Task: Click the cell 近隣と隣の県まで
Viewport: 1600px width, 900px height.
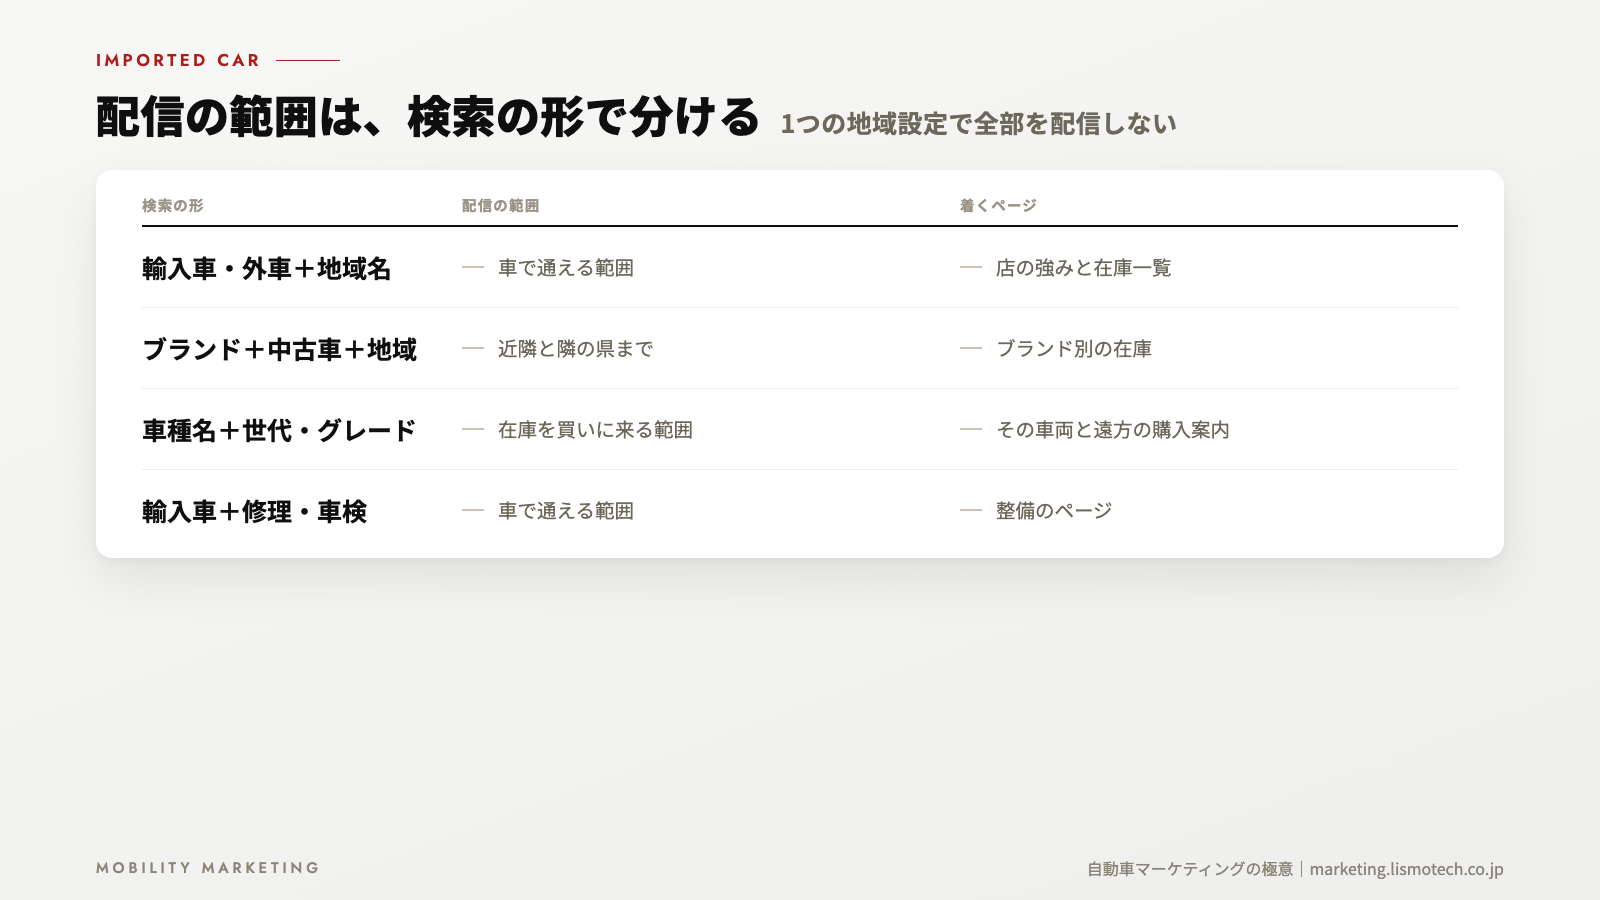Action: coord(576,349)
